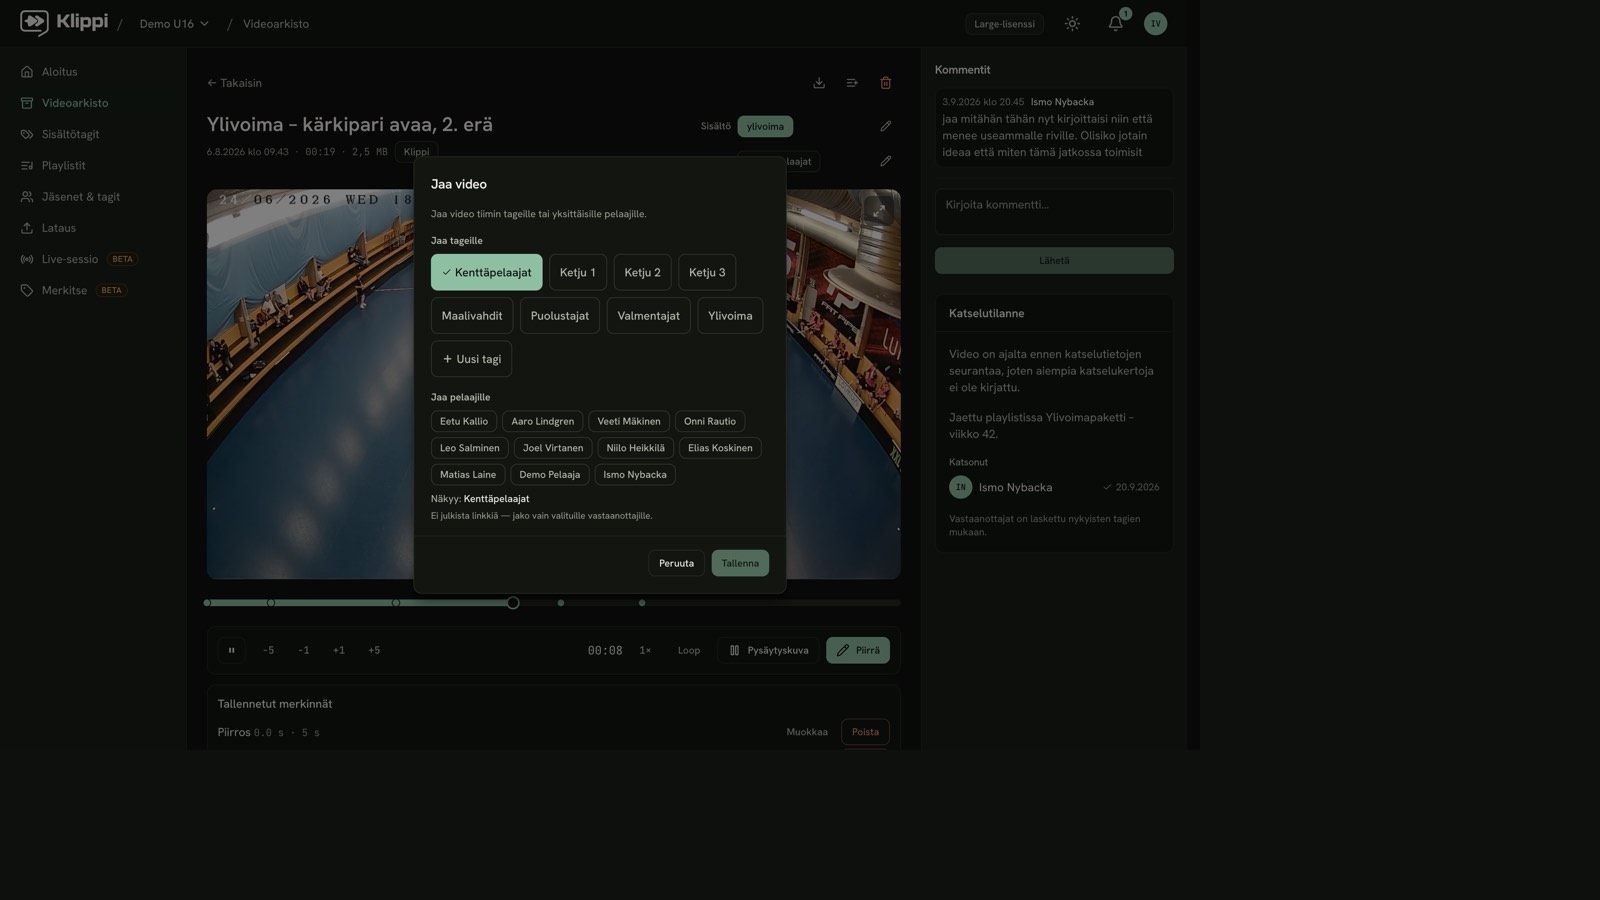The image size is (1600, 900).
Task: Deselect the Kenttäpelaajat tag
Action: tap(487, 272)
